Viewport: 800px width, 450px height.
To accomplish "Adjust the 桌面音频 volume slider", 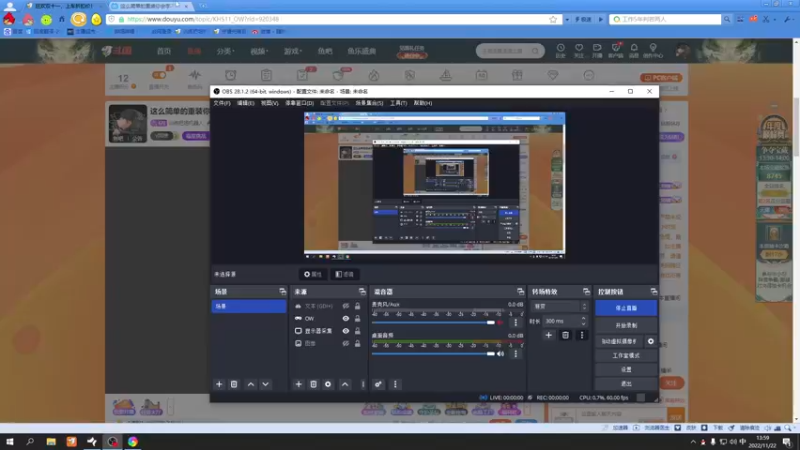I will click(433, 354).
